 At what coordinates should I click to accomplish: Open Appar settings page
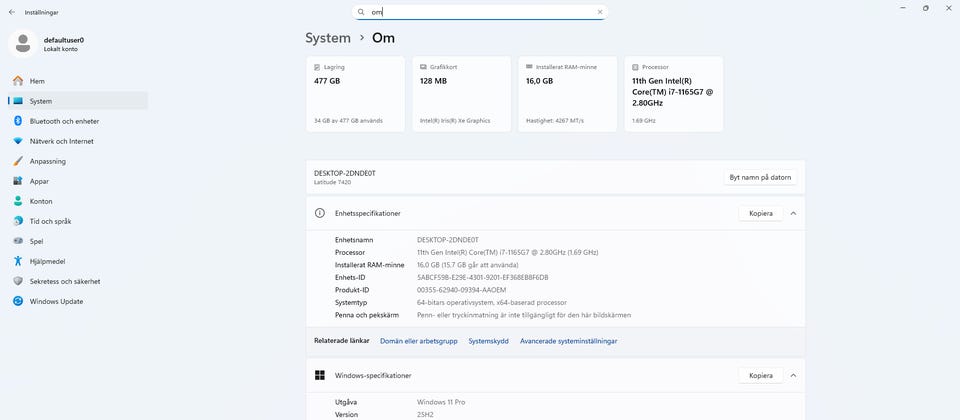pos(78,181)
